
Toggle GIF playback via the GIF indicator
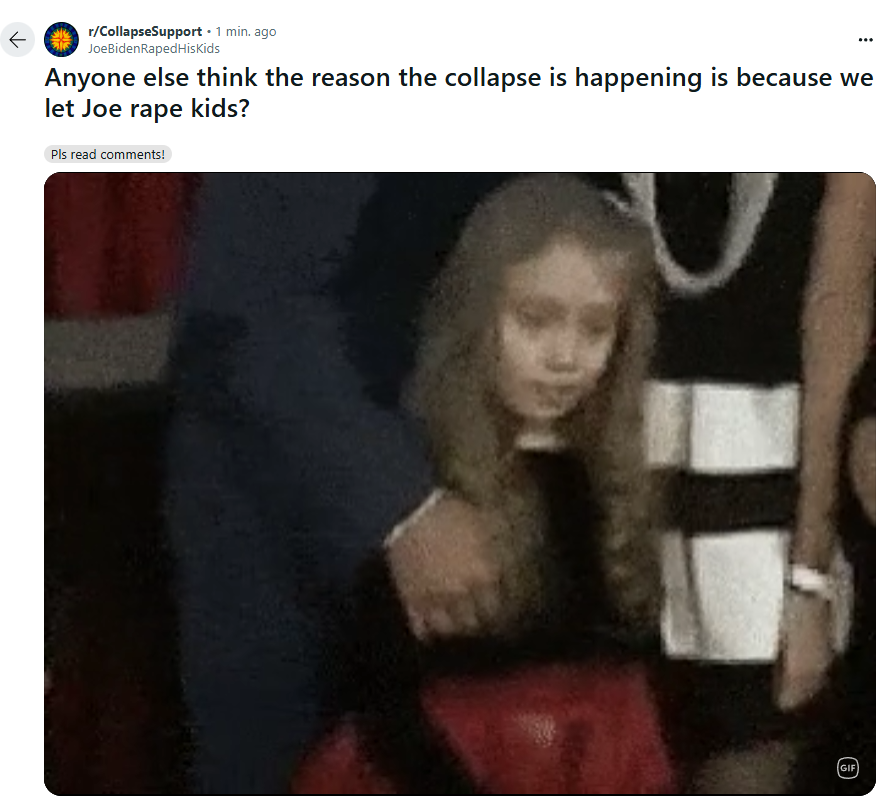[x=847, y=767]
